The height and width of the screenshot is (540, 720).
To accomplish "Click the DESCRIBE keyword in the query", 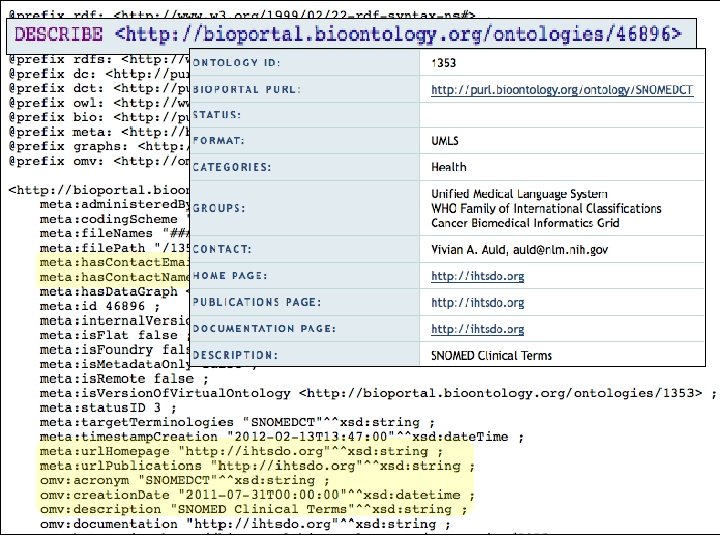I will click(60, 35).
